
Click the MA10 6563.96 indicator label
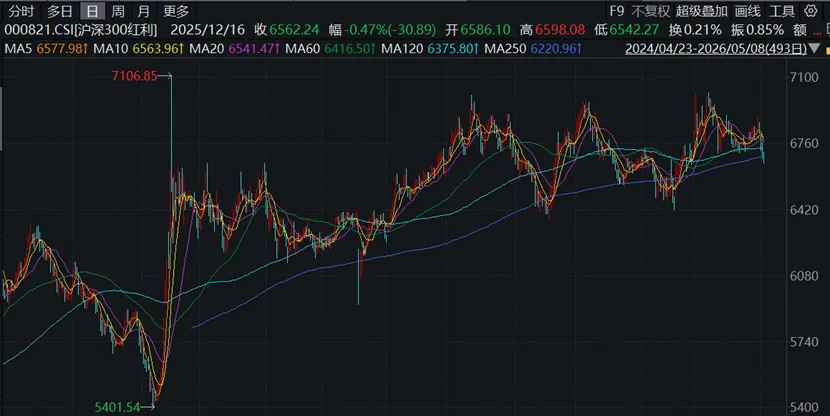(x=139, y=49)
